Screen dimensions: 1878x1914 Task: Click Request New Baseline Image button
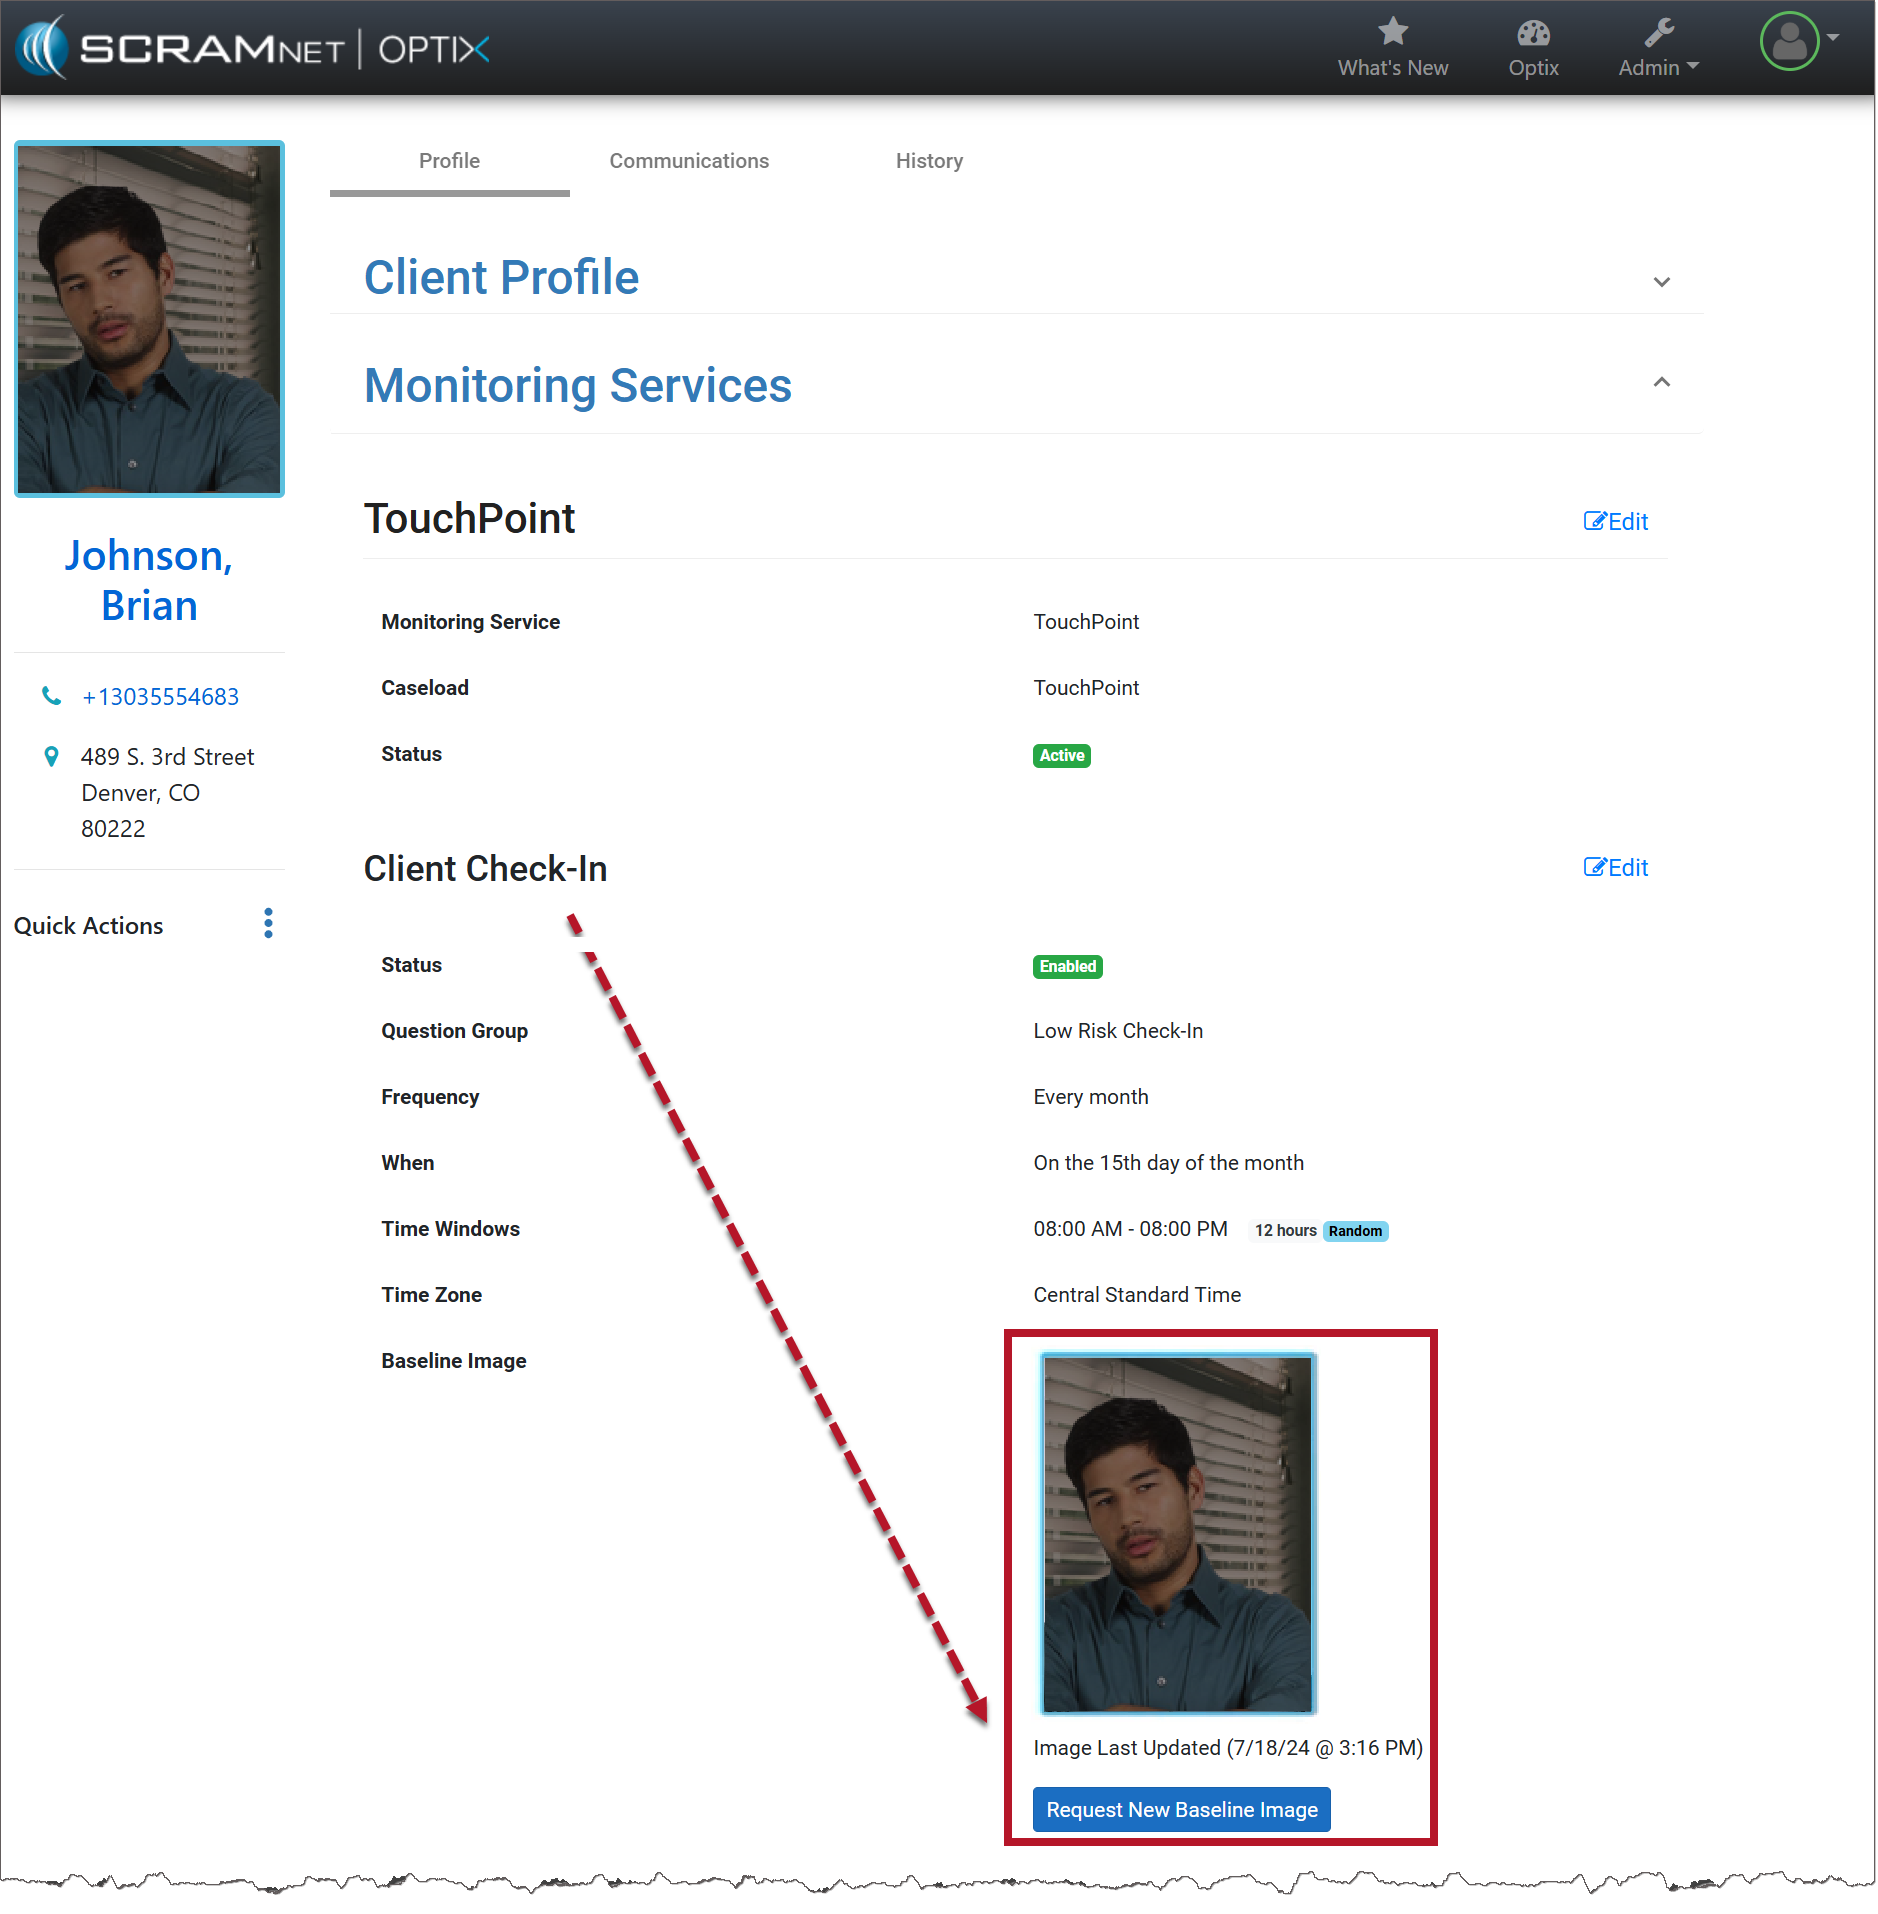coord(1181,1809)
